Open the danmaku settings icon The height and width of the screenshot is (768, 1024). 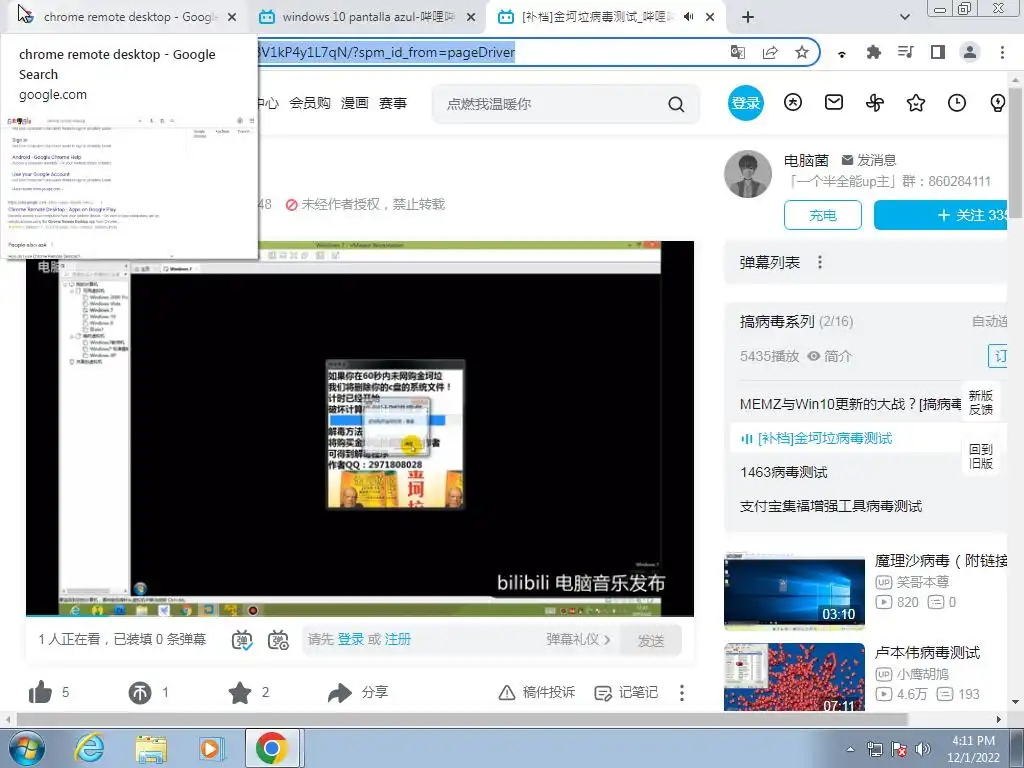click(x=278, y=640)
